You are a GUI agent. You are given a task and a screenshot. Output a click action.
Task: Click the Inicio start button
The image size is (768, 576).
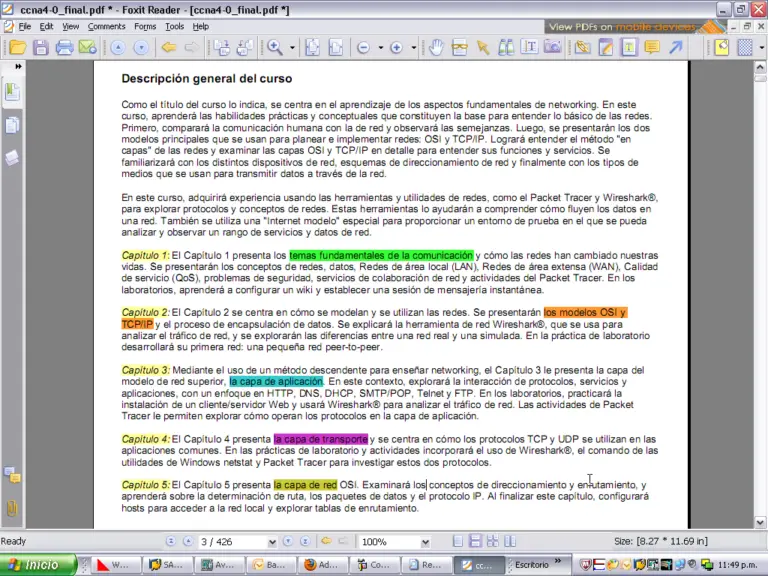pos(38,565)
